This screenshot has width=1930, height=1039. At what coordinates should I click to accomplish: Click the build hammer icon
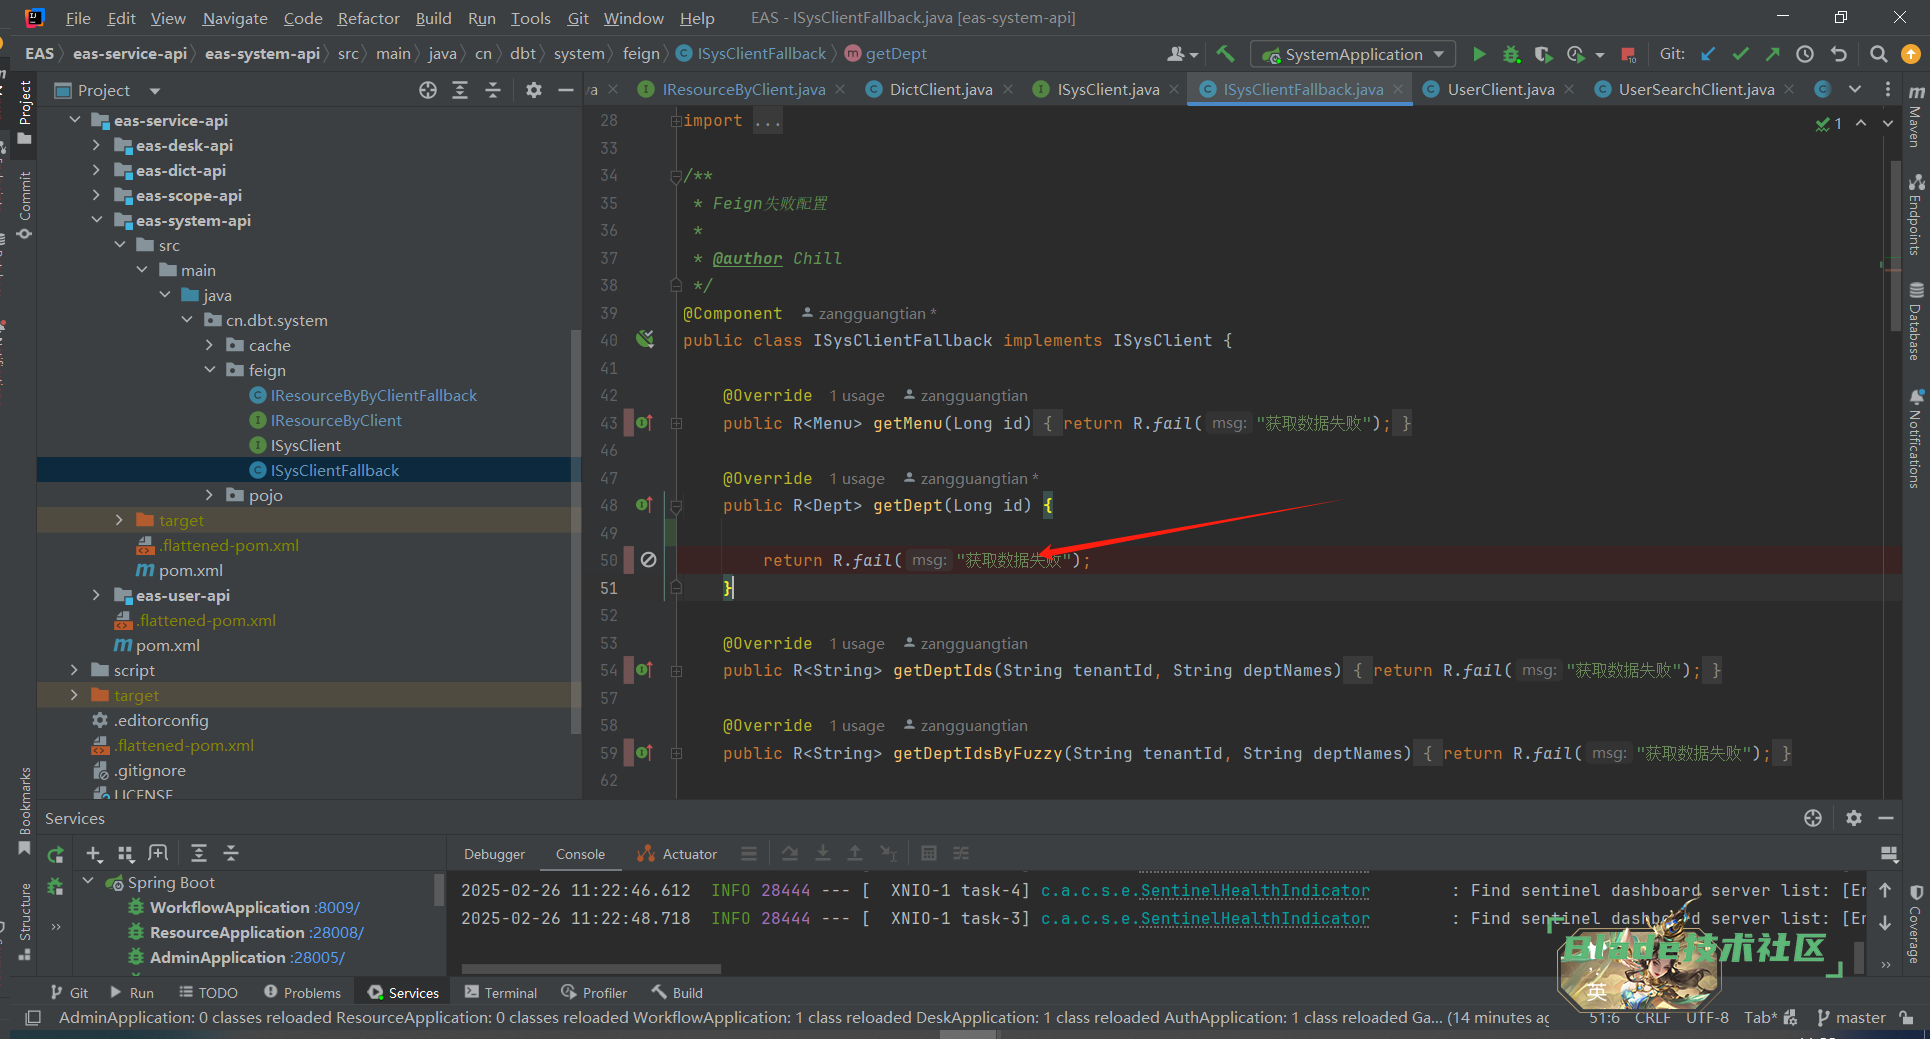tap(1225, 54)
